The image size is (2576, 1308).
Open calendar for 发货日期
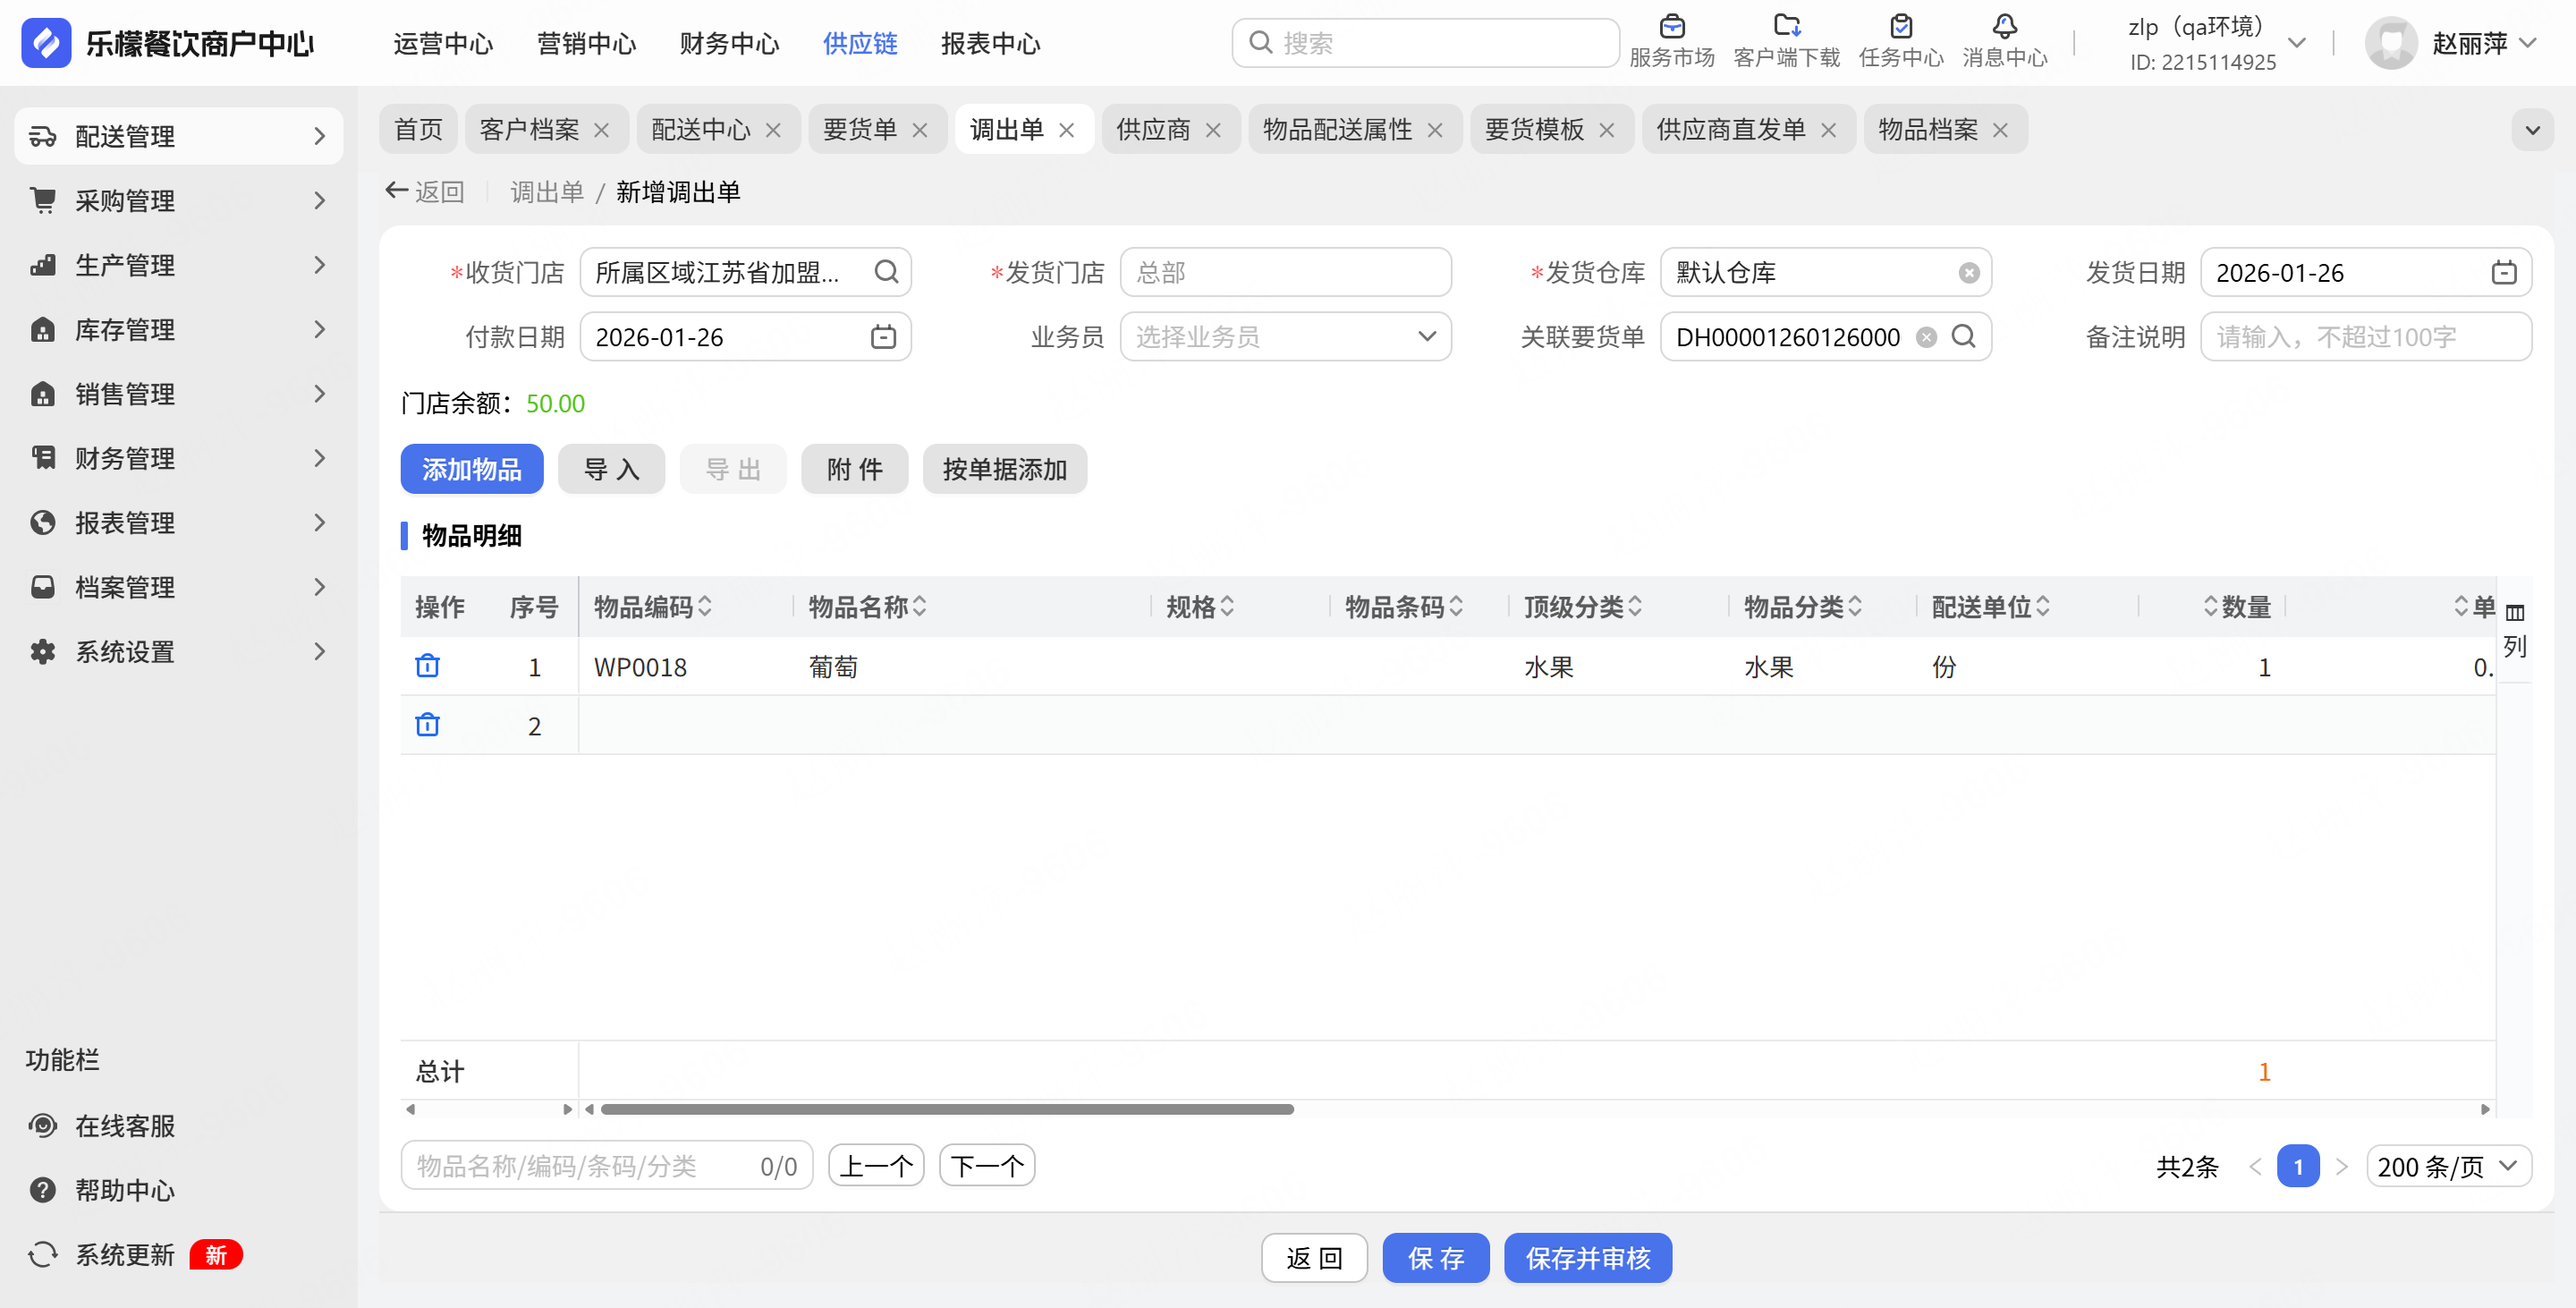pyautogui.click(x=2503, y=273)
